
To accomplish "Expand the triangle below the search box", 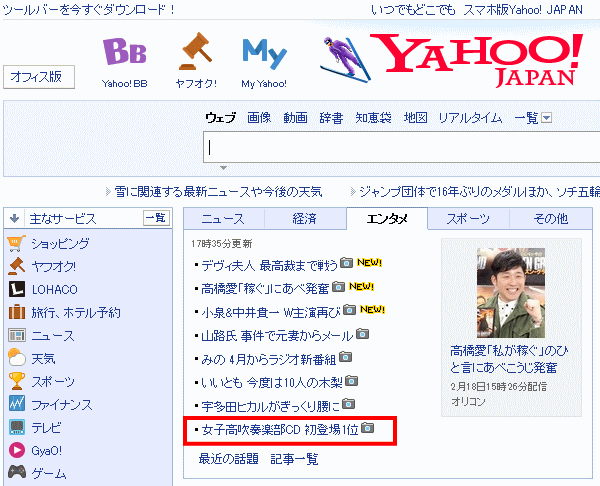I will 223,168.
